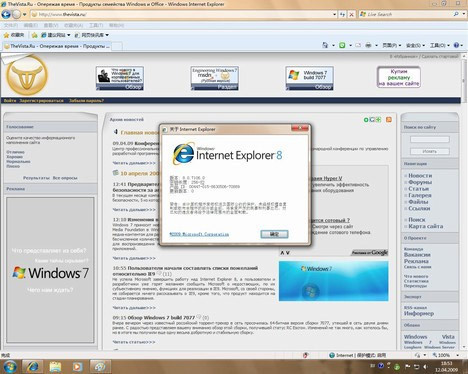The width and height of the screenshot is (468, 374).
Task: Open the Web Slice Gallery favorites bar item
Action: [x=91, y=35]
